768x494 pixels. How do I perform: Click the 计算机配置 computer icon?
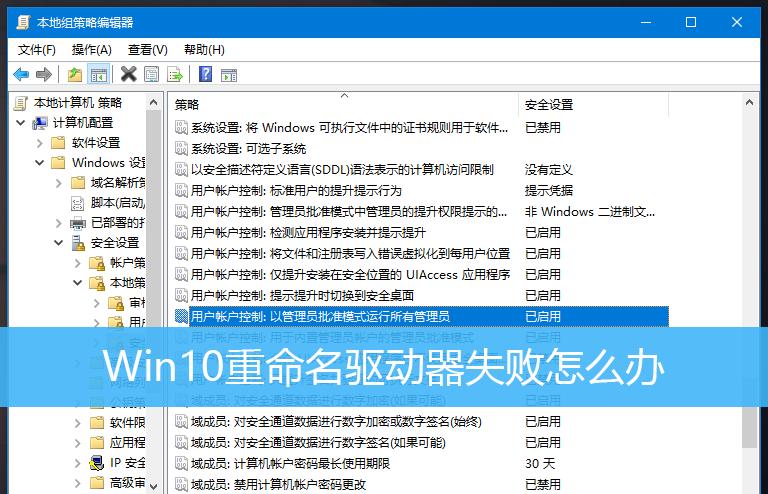(x=40, y=123)
